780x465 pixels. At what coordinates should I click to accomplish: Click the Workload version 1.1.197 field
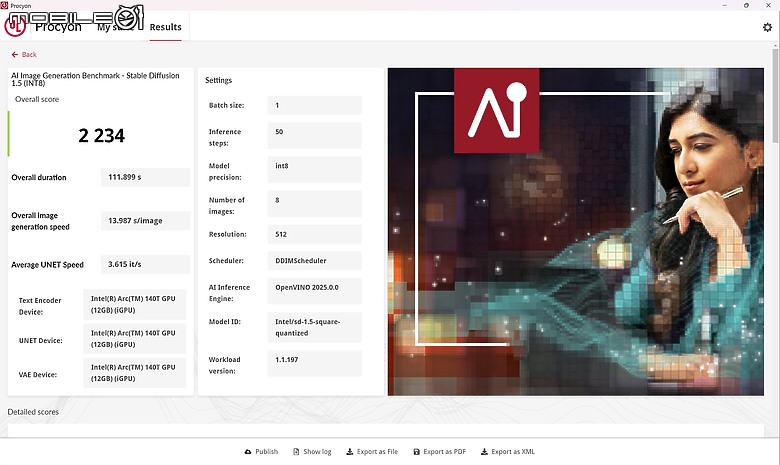pos(314,364)
